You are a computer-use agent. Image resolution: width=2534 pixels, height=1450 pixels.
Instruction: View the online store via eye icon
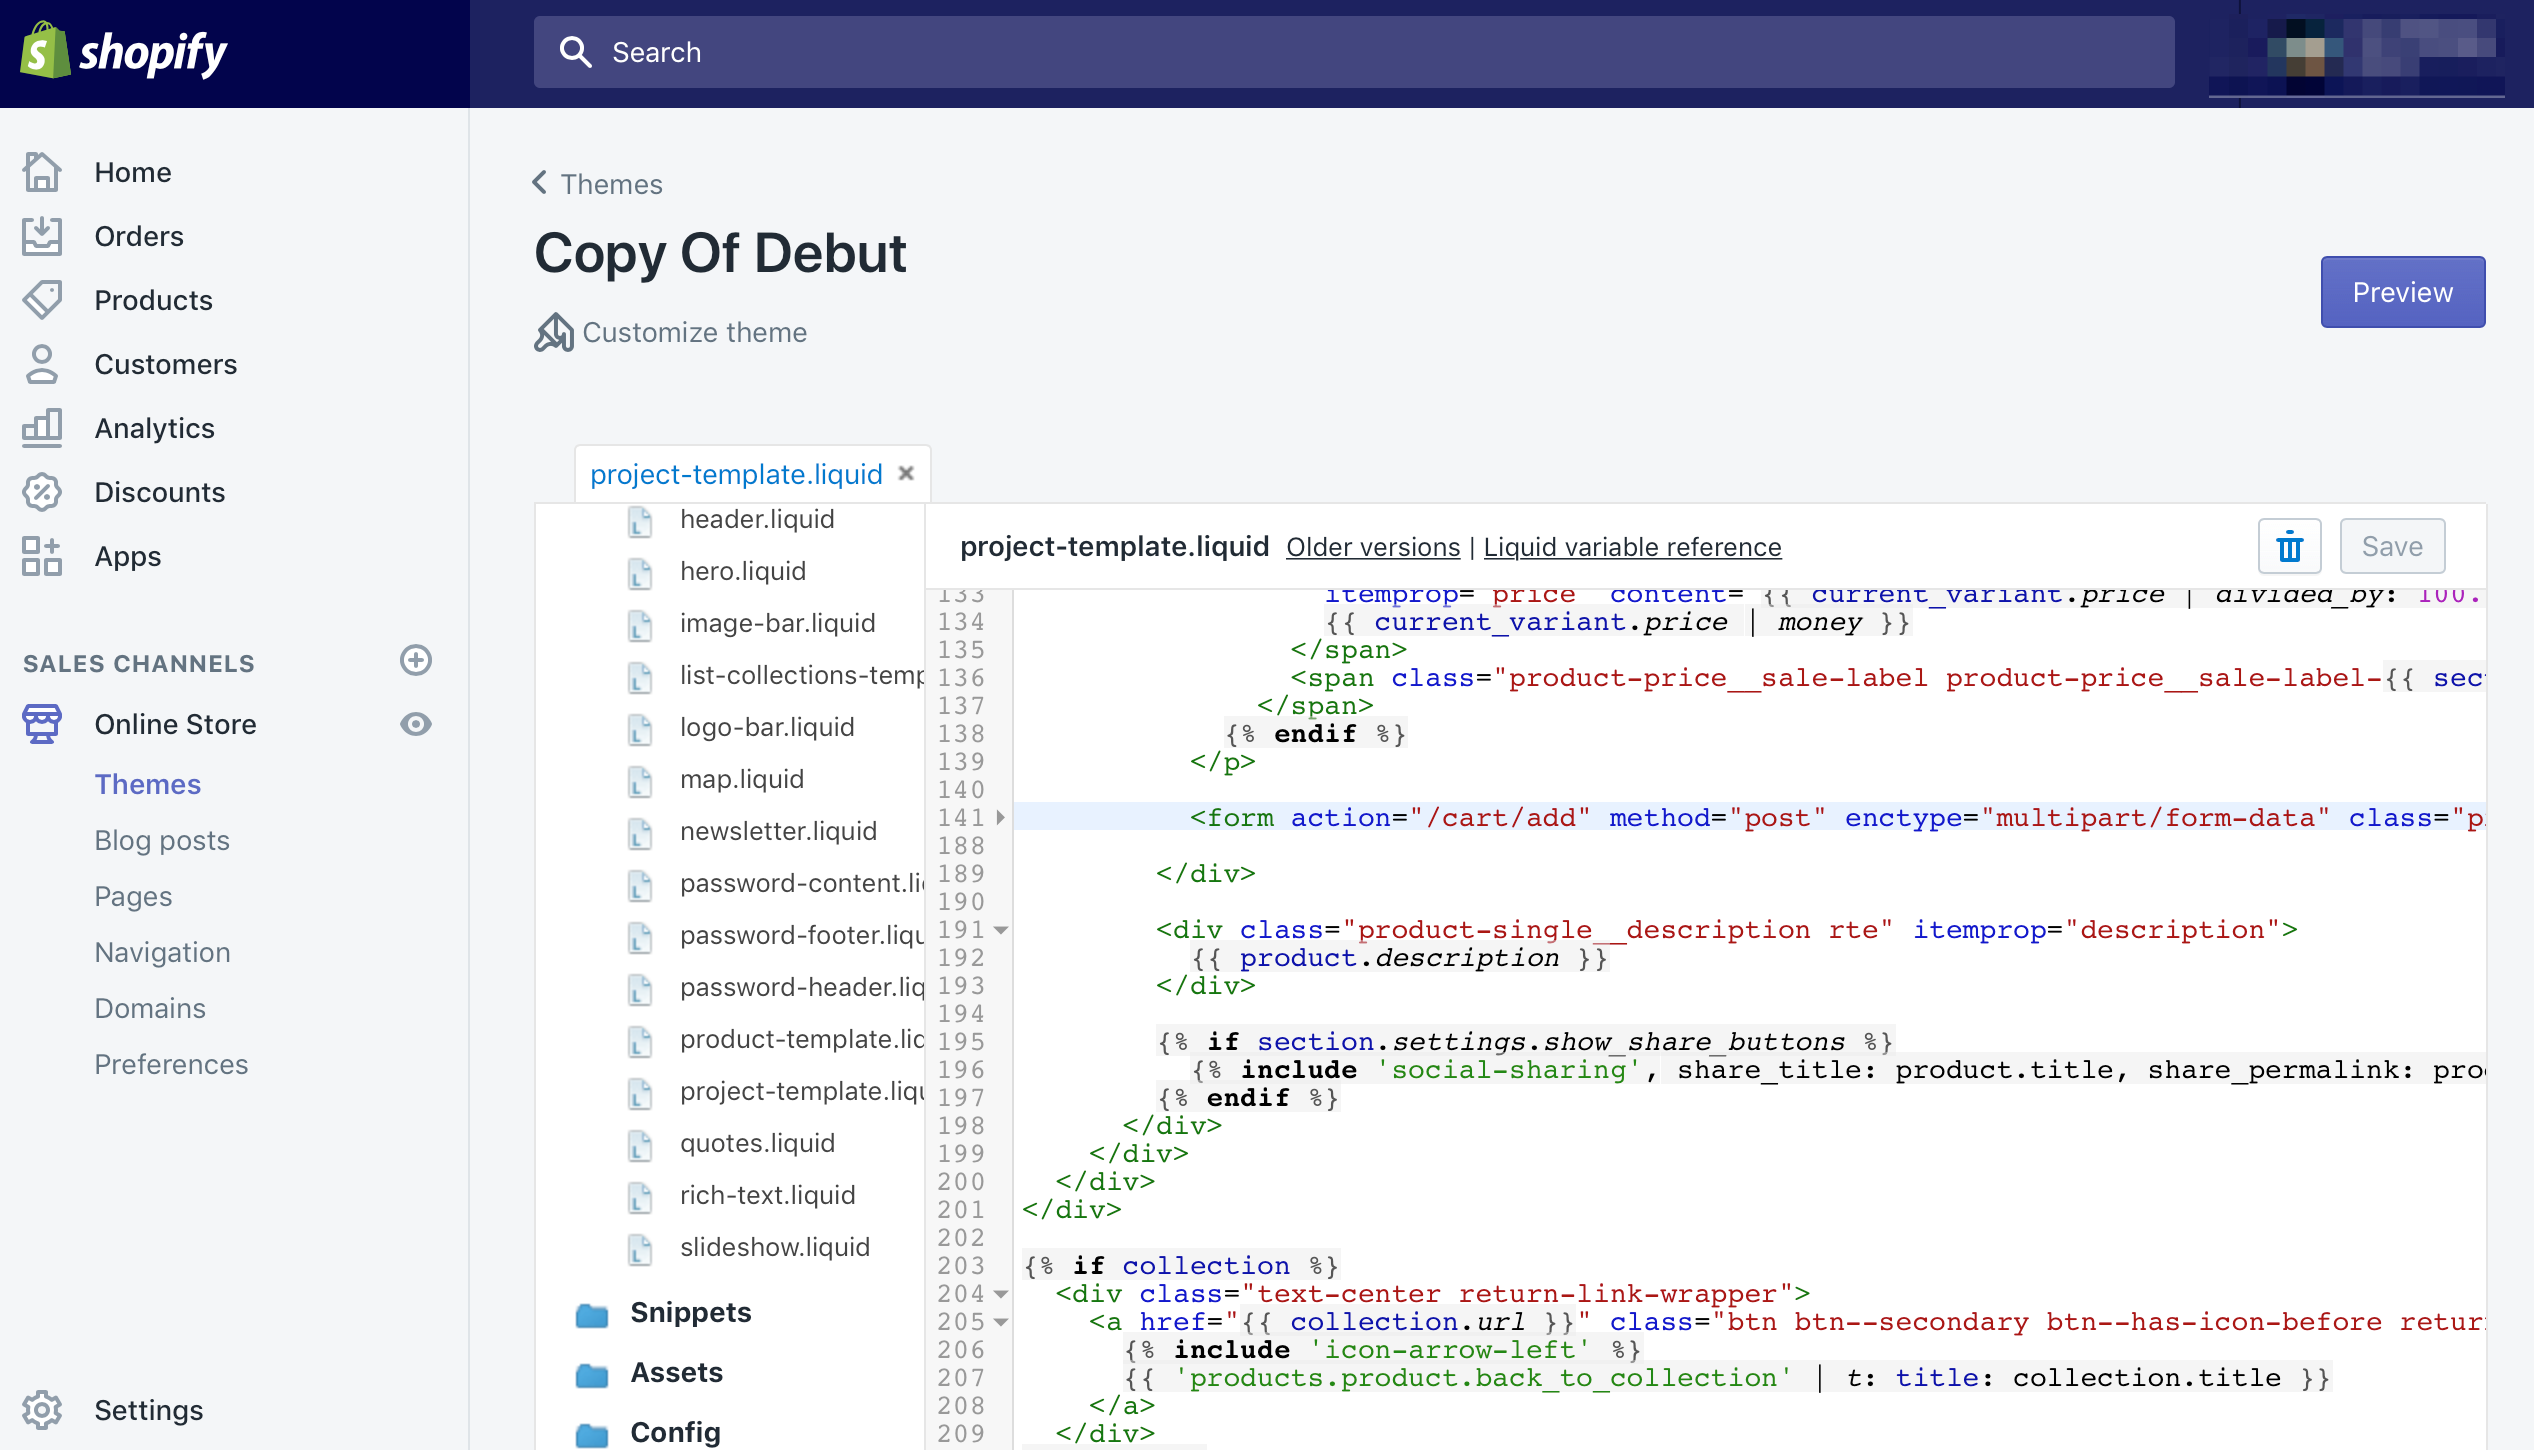point(416,724)
